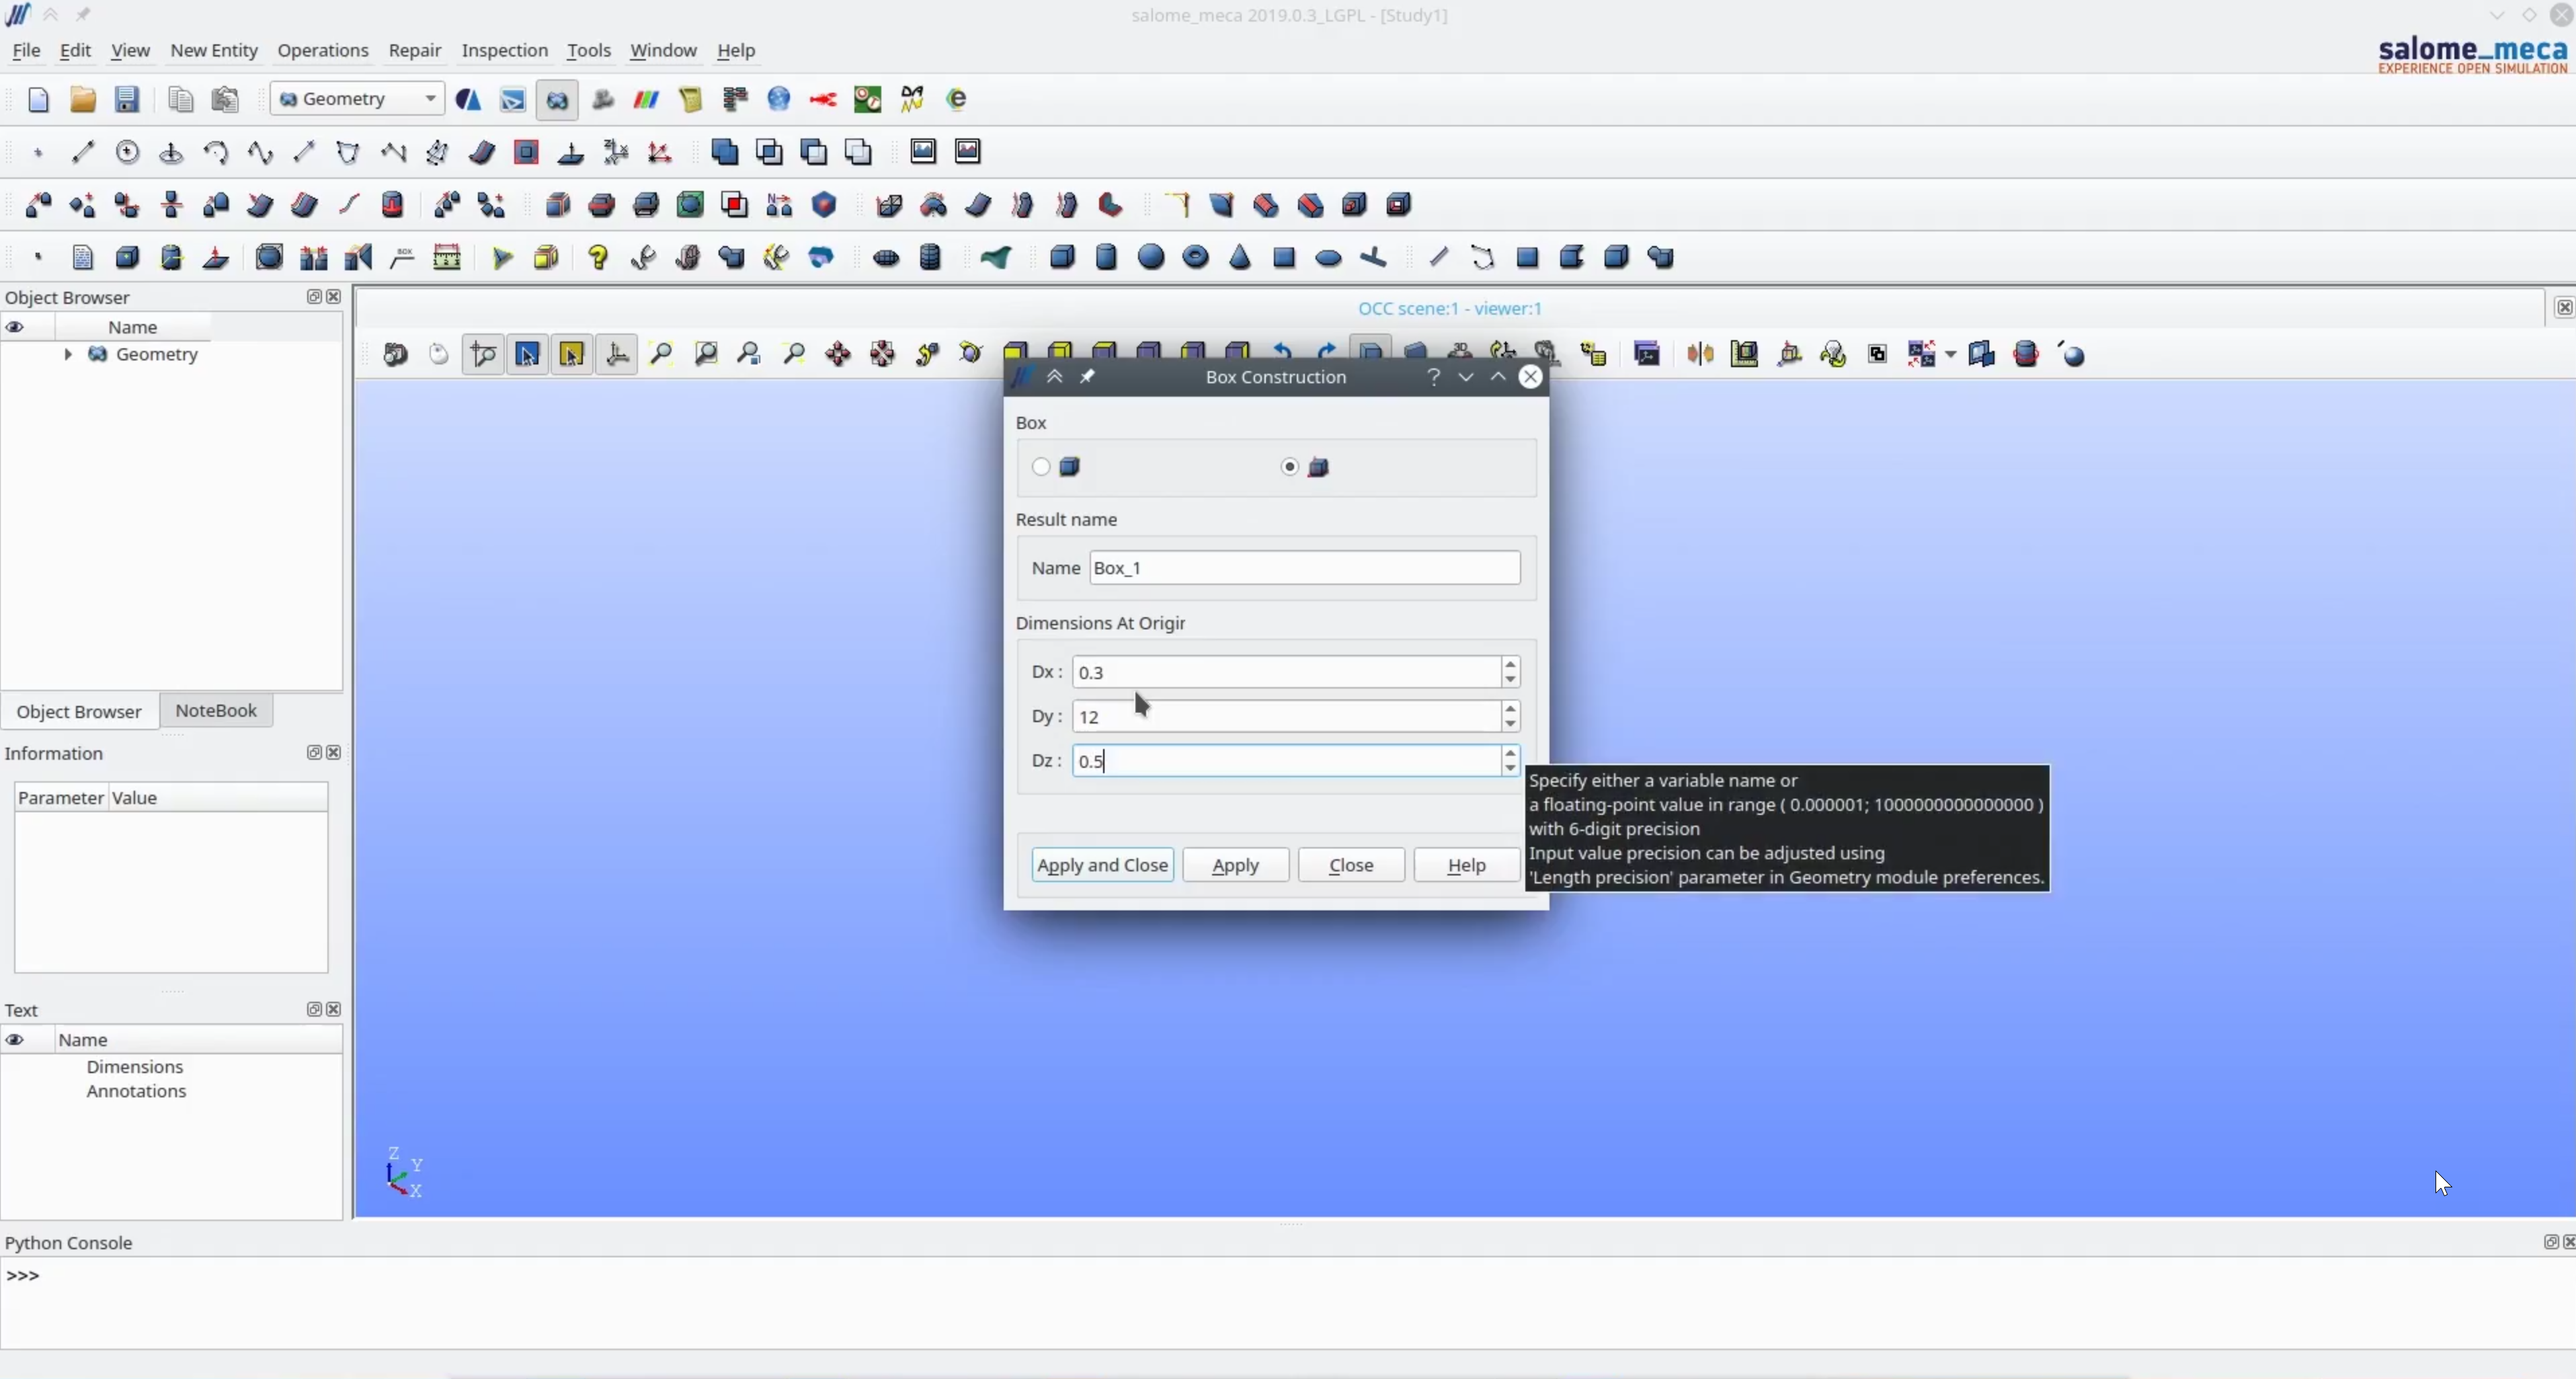Increase Dz using its up stepper arrow
Viewport: 2576px width, 1379px height.
[1510, 754]
